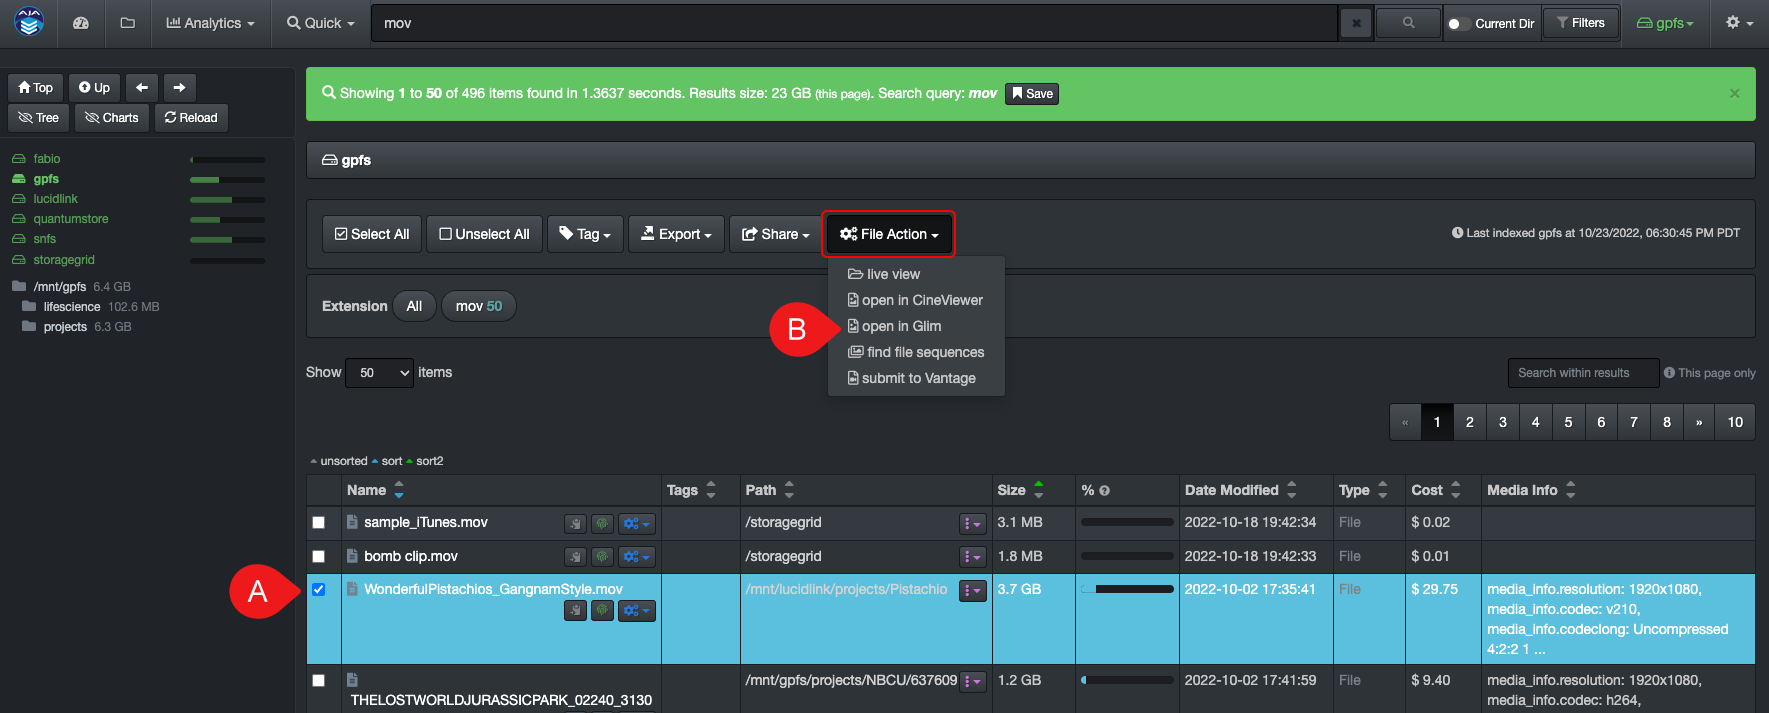Select 'submit to Vantage' menu entry
Viewport: 1769px width, 713px height.
click(918, 378)
